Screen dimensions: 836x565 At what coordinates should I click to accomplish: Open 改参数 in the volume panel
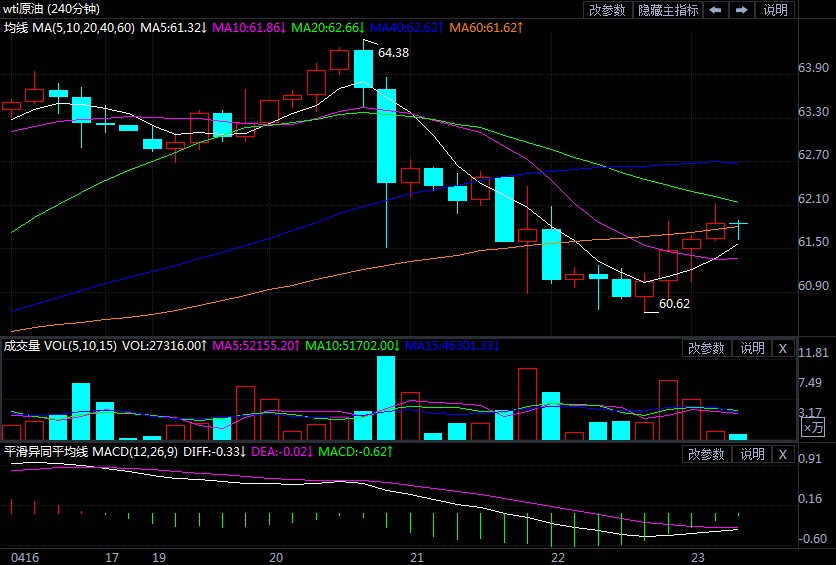click(x=706, y=348)
